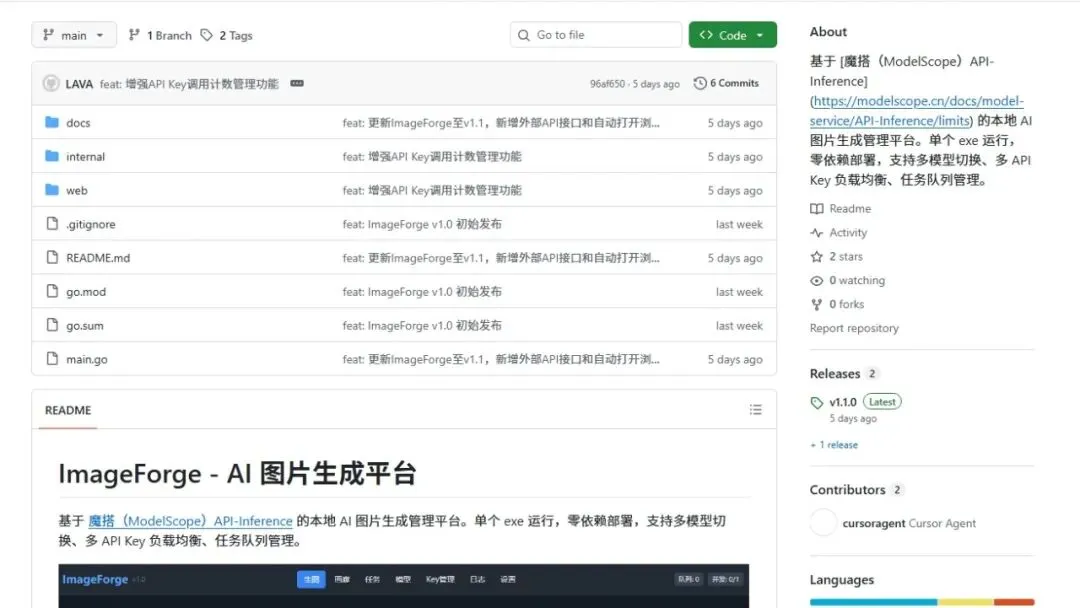Viewport: 1080px width, 608px height.
Task: Click the red language bar segment
Action: (1014, 602)
